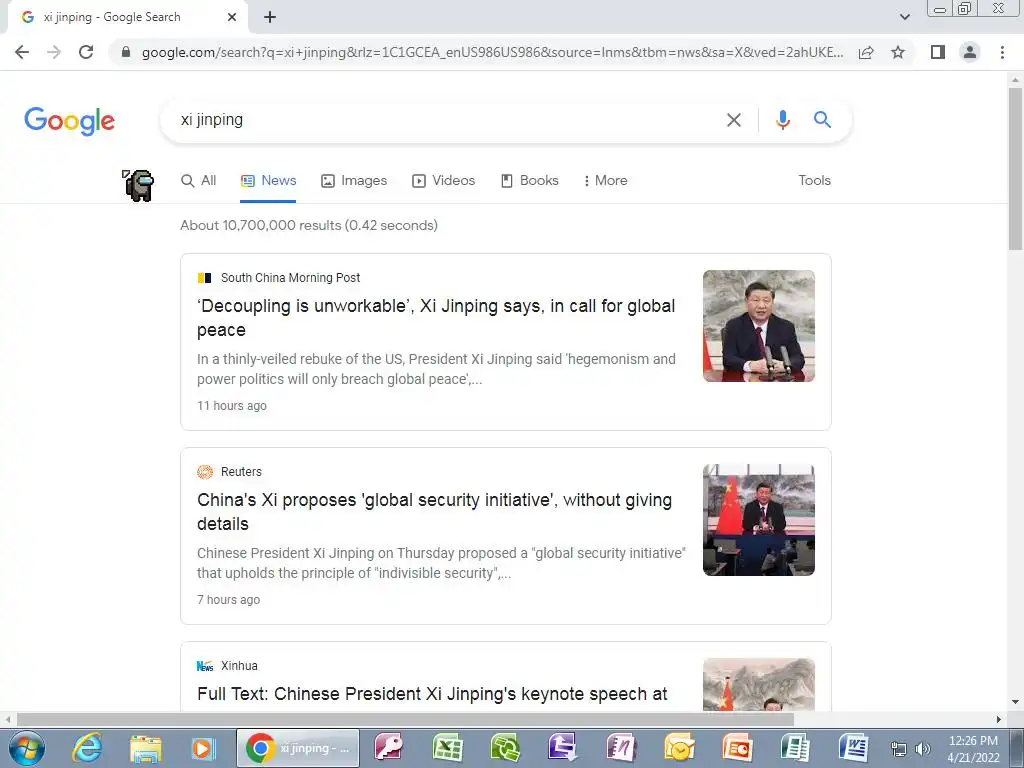The height and width of the screenshot is (768, 1024).
Task: Open the 'Decoupling is unworkable' SCMP headline
Action: [x=436, y=318]
